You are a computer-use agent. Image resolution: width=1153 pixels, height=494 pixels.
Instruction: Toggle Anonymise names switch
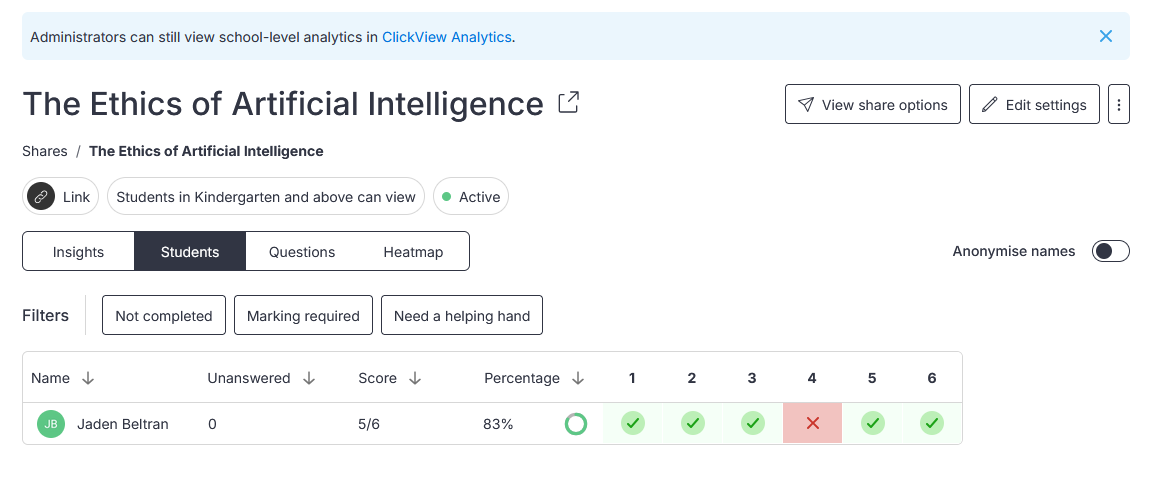(1110, 251)
